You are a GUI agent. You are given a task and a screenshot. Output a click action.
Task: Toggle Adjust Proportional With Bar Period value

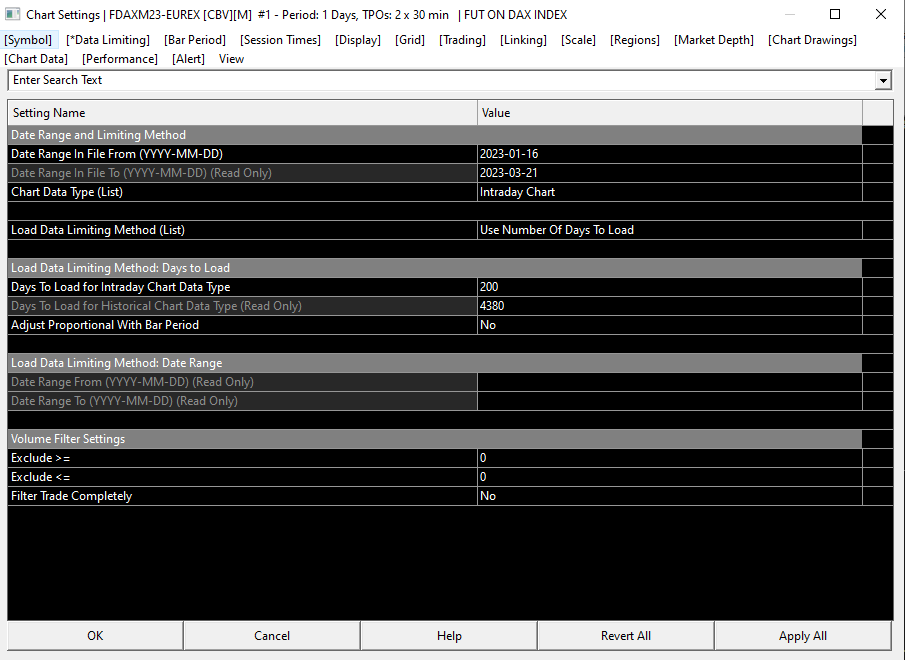point(670,325)
